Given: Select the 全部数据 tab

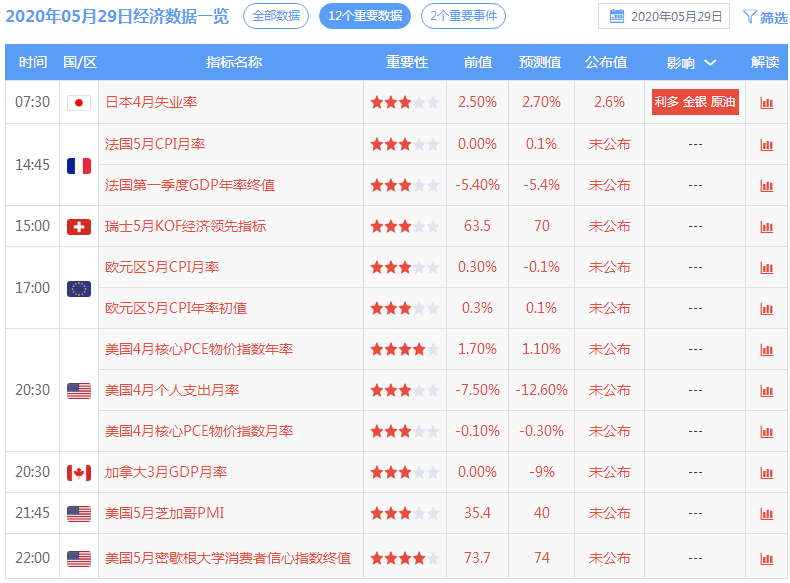Looking at the screenshot, I should 275,16.
